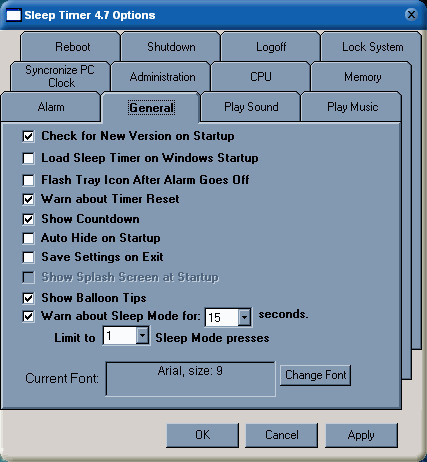This screenshot has height=462, width=427.
Task: Click the Apply button
Action: click(x=361, y=435)
